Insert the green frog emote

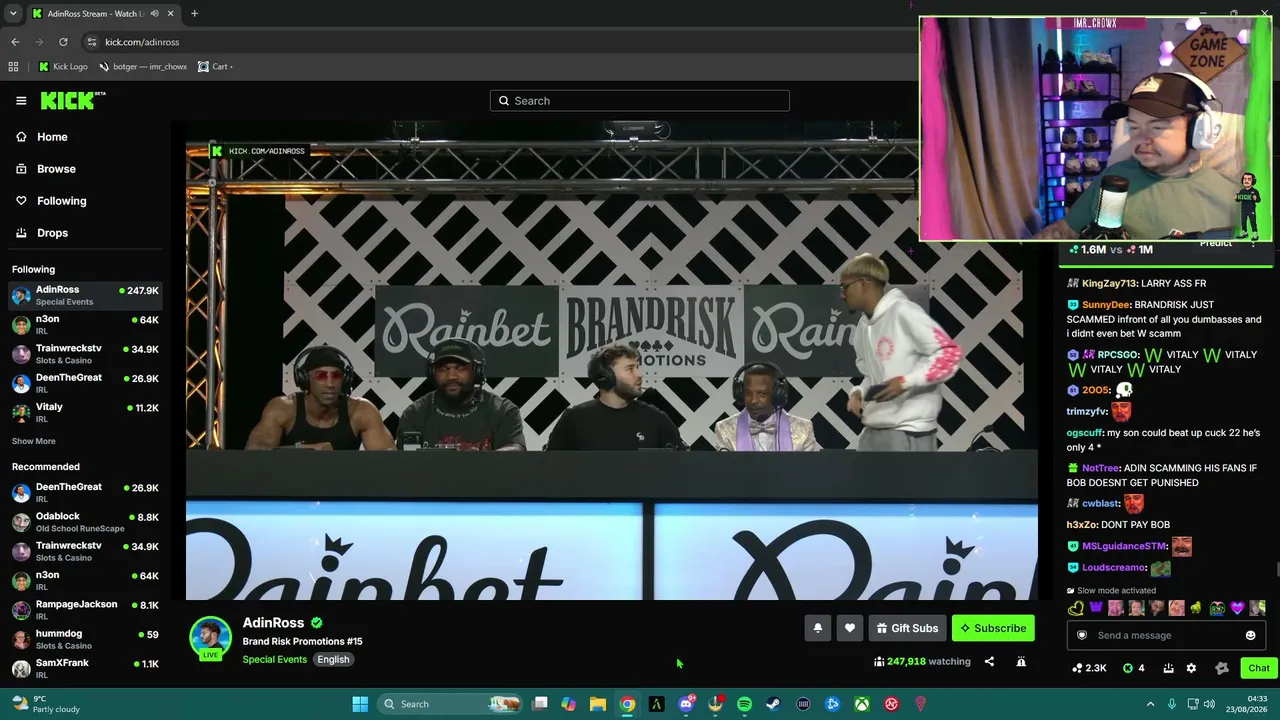[1217, 608]
